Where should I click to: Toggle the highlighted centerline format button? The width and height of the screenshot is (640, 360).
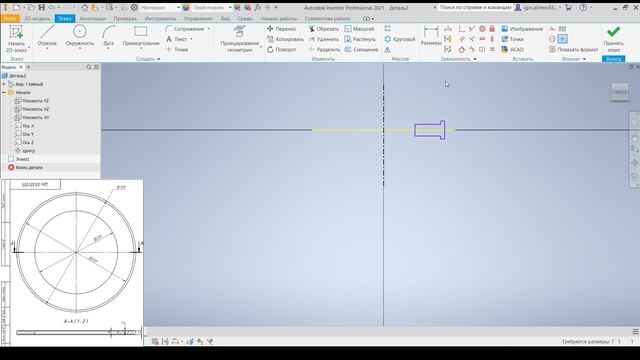(x=562, y=39)
